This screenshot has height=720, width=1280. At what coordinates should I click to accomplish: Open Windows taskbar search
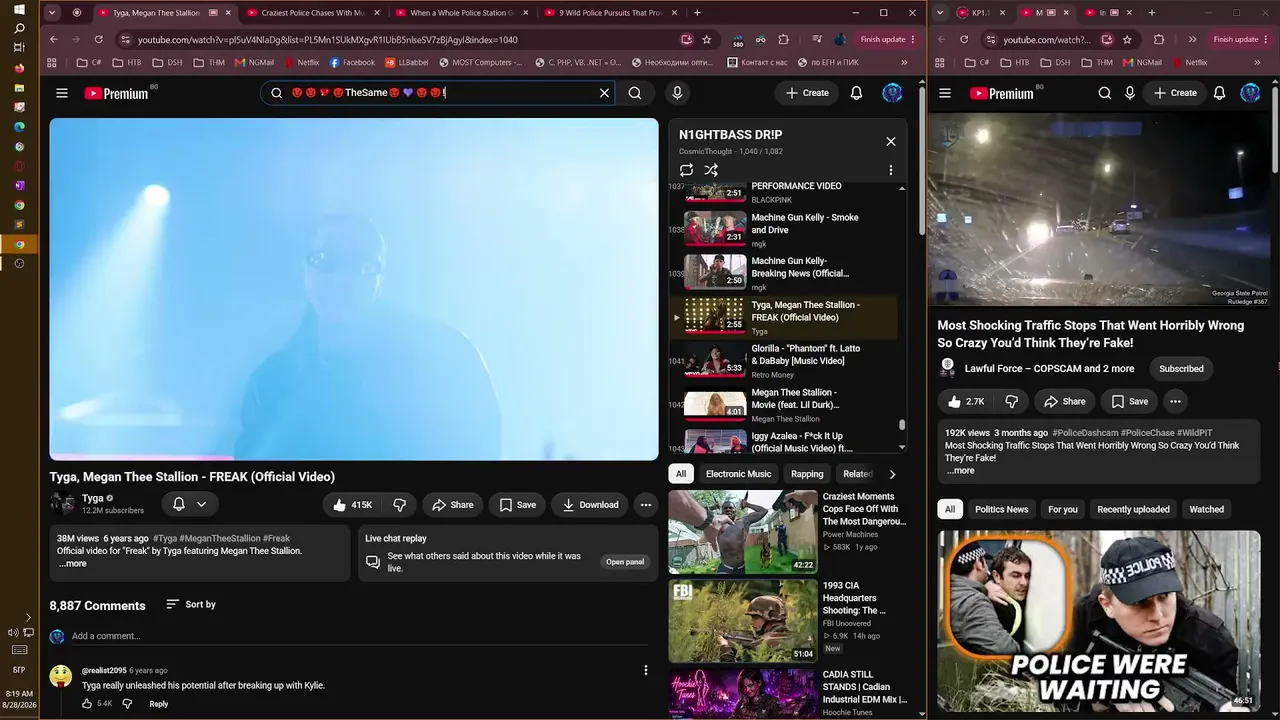(x=19, y=29)
